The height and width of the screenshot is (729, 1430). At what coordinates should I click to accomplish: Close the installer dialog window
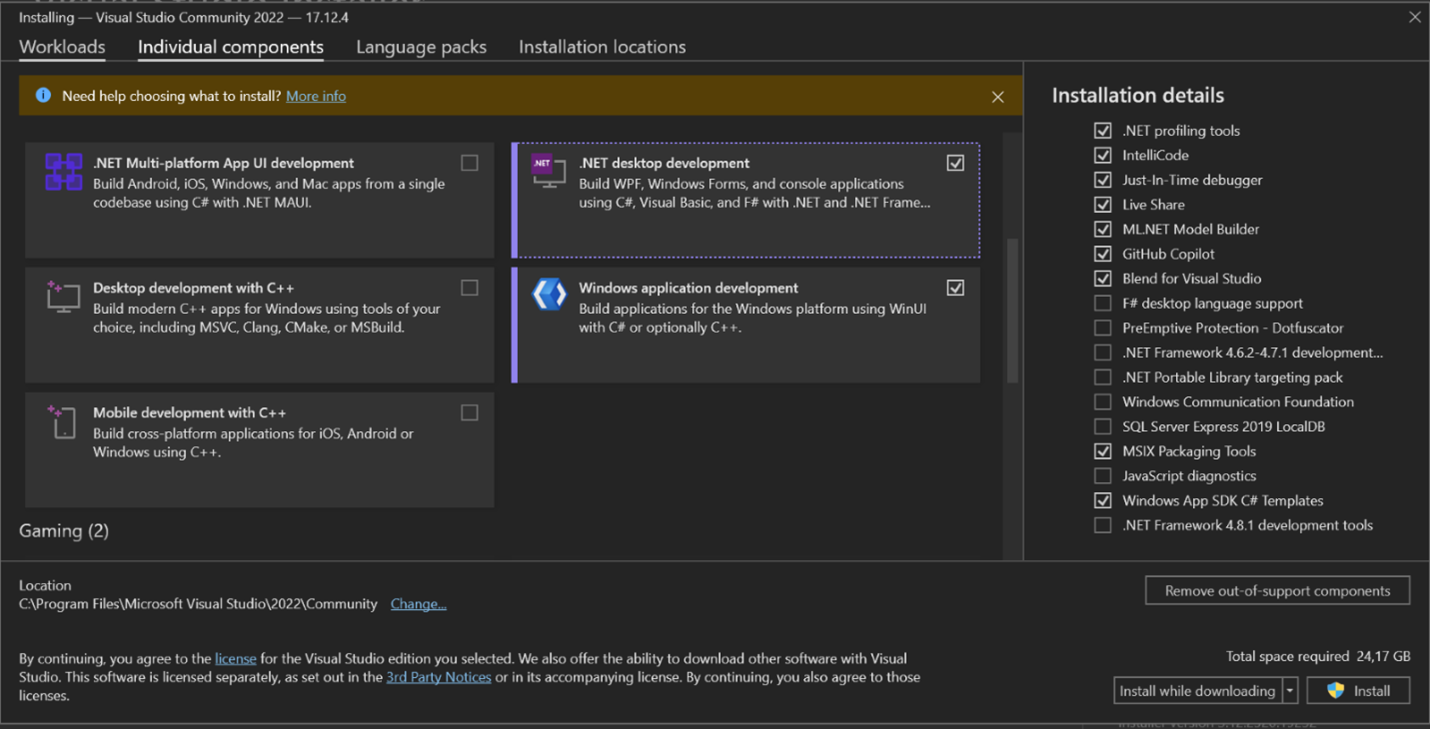(x=1414, y=17)
